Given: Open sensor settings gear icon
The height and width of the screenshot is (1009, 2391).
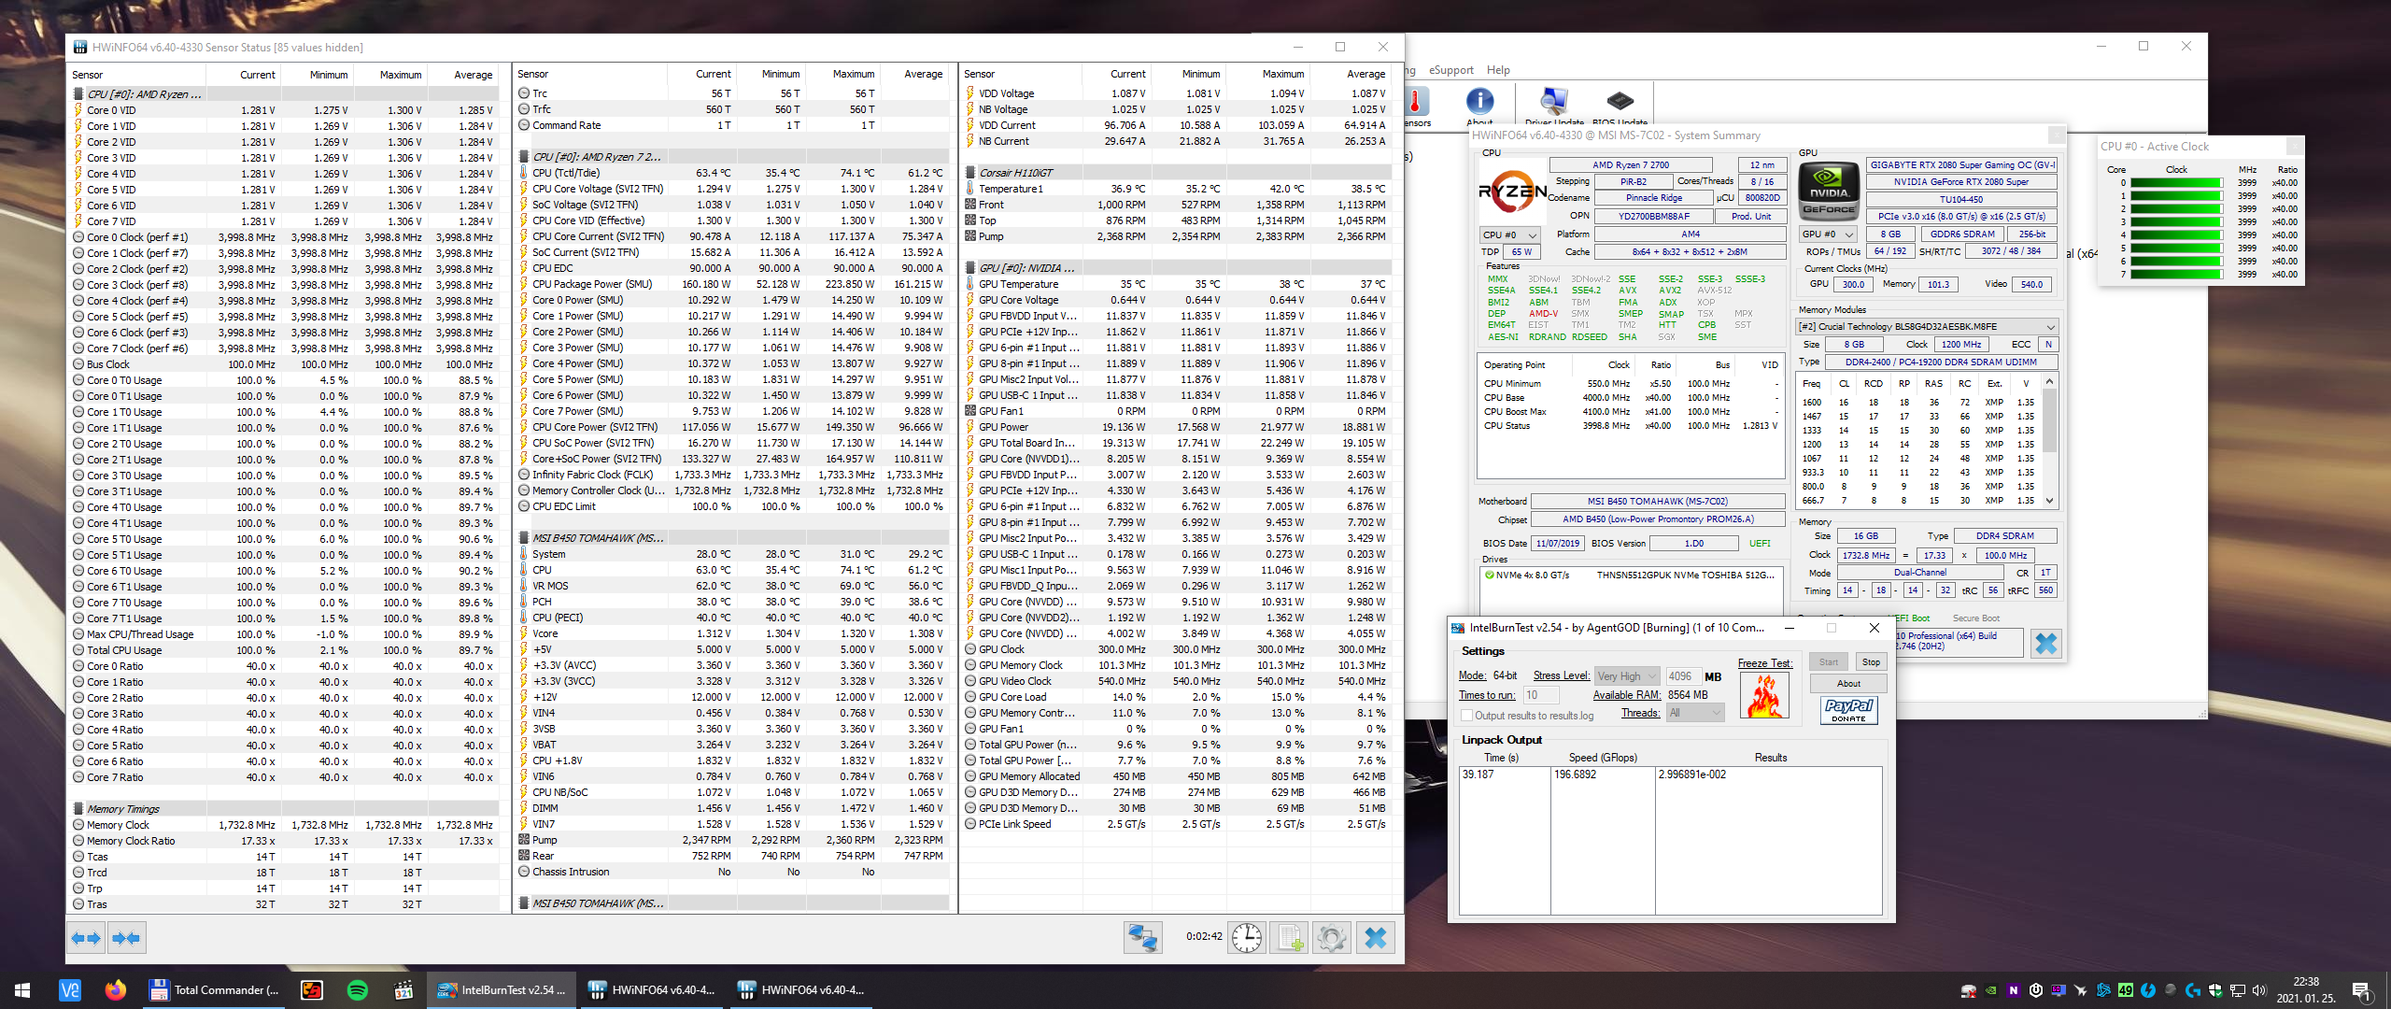Looking at the screenshot, I should click(1331, 937).
